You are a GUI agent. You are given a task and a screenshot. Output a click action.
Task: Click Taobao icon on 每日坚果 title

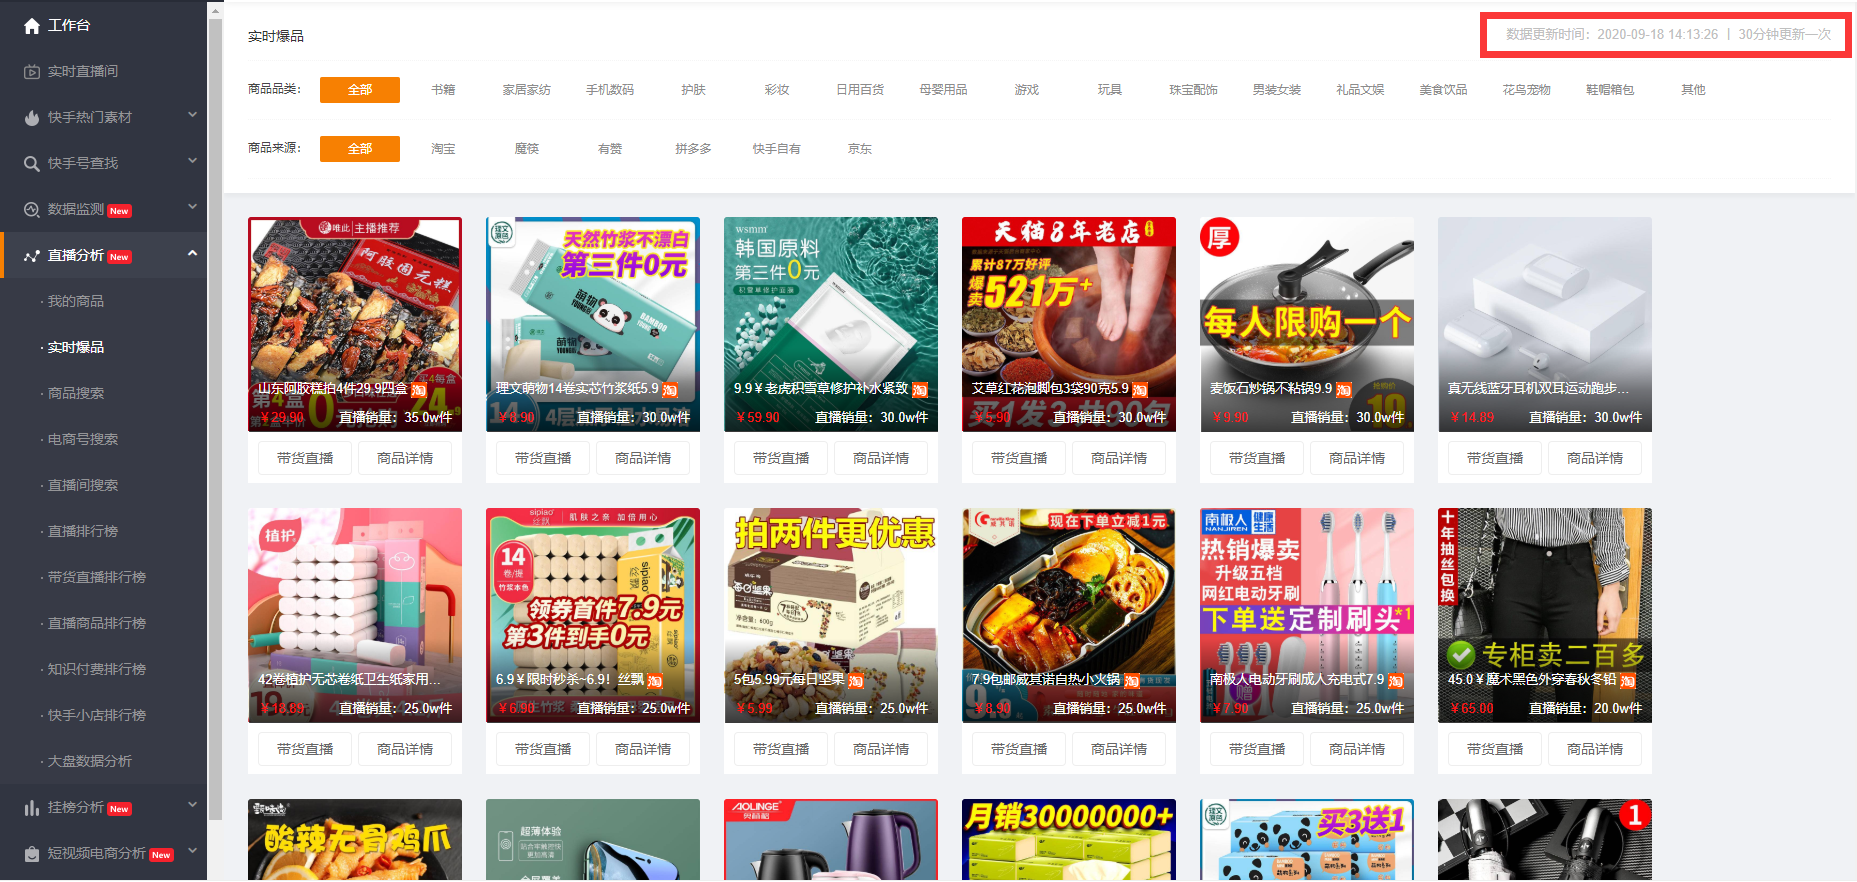pyautogui.click(x=856, y=681)
